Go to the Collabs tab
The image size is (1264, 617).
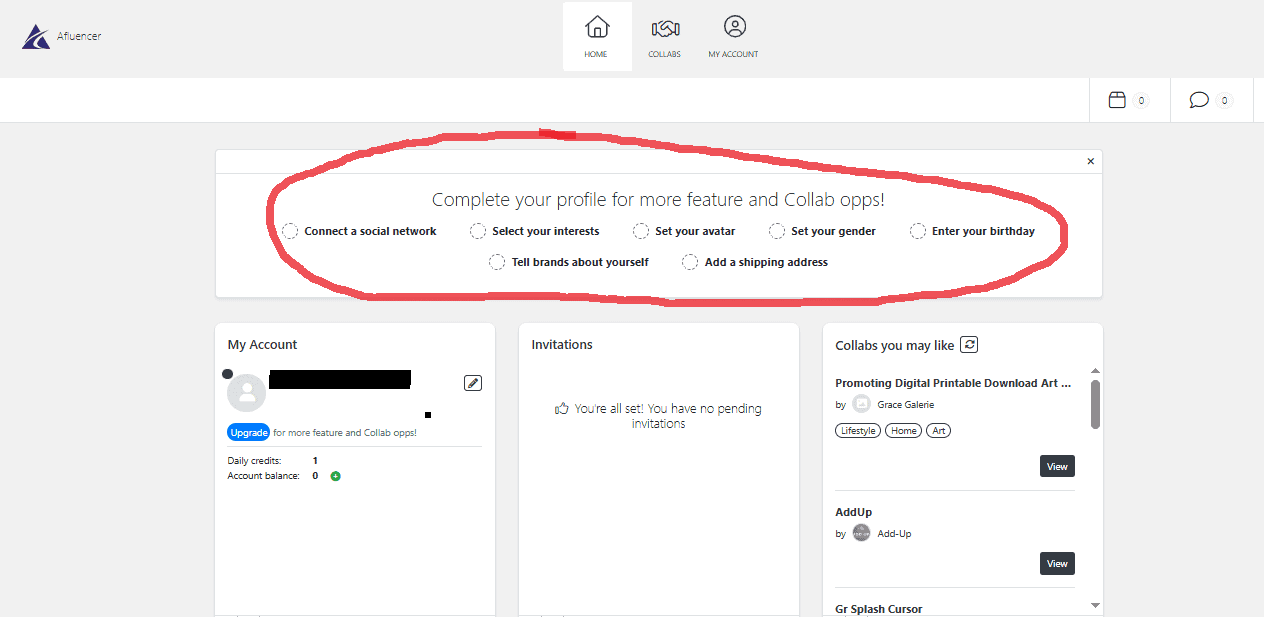point(664,37)
